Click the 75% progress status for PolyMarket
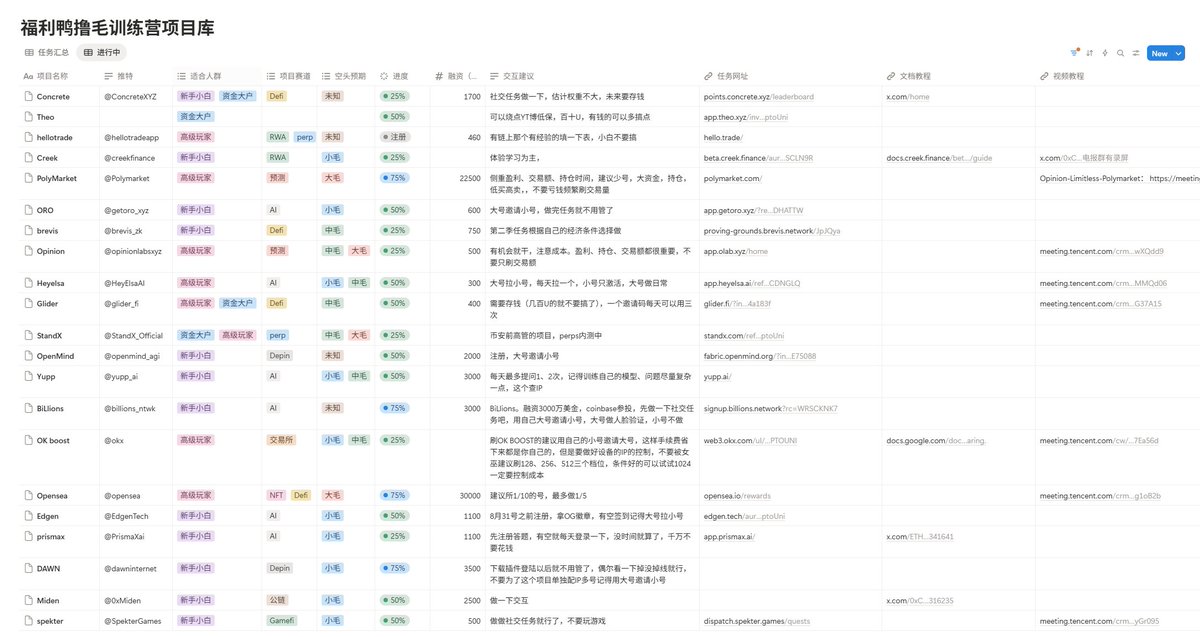 click(x=395, y=178)
